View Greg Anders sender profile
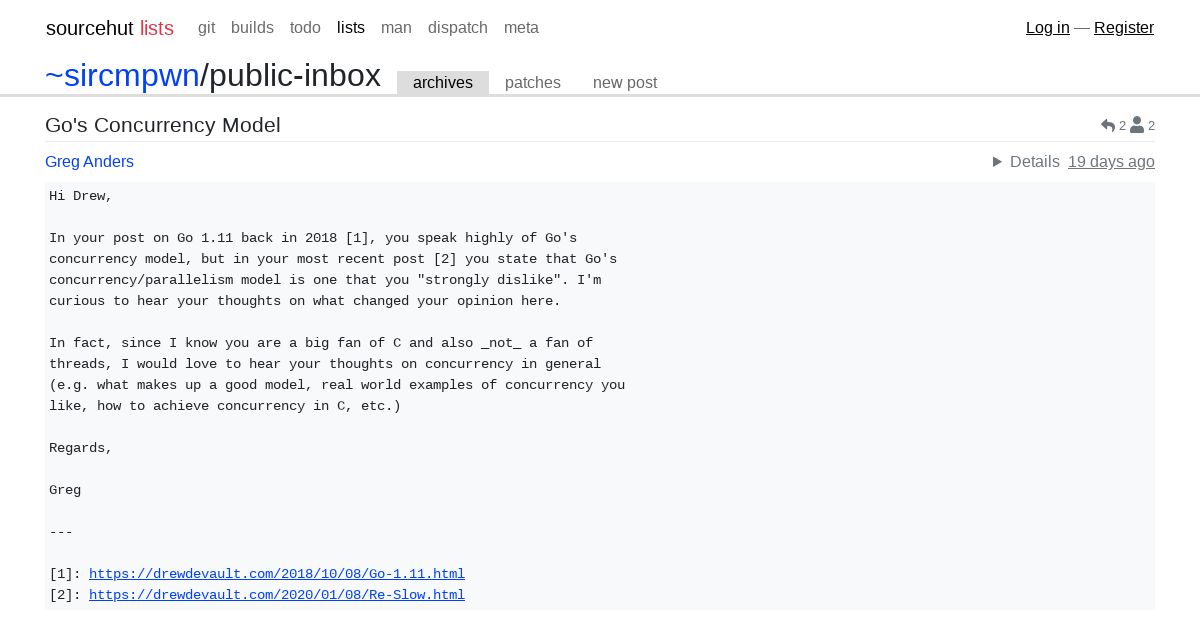The image size is (1200, 630). (x=89, y=162)
